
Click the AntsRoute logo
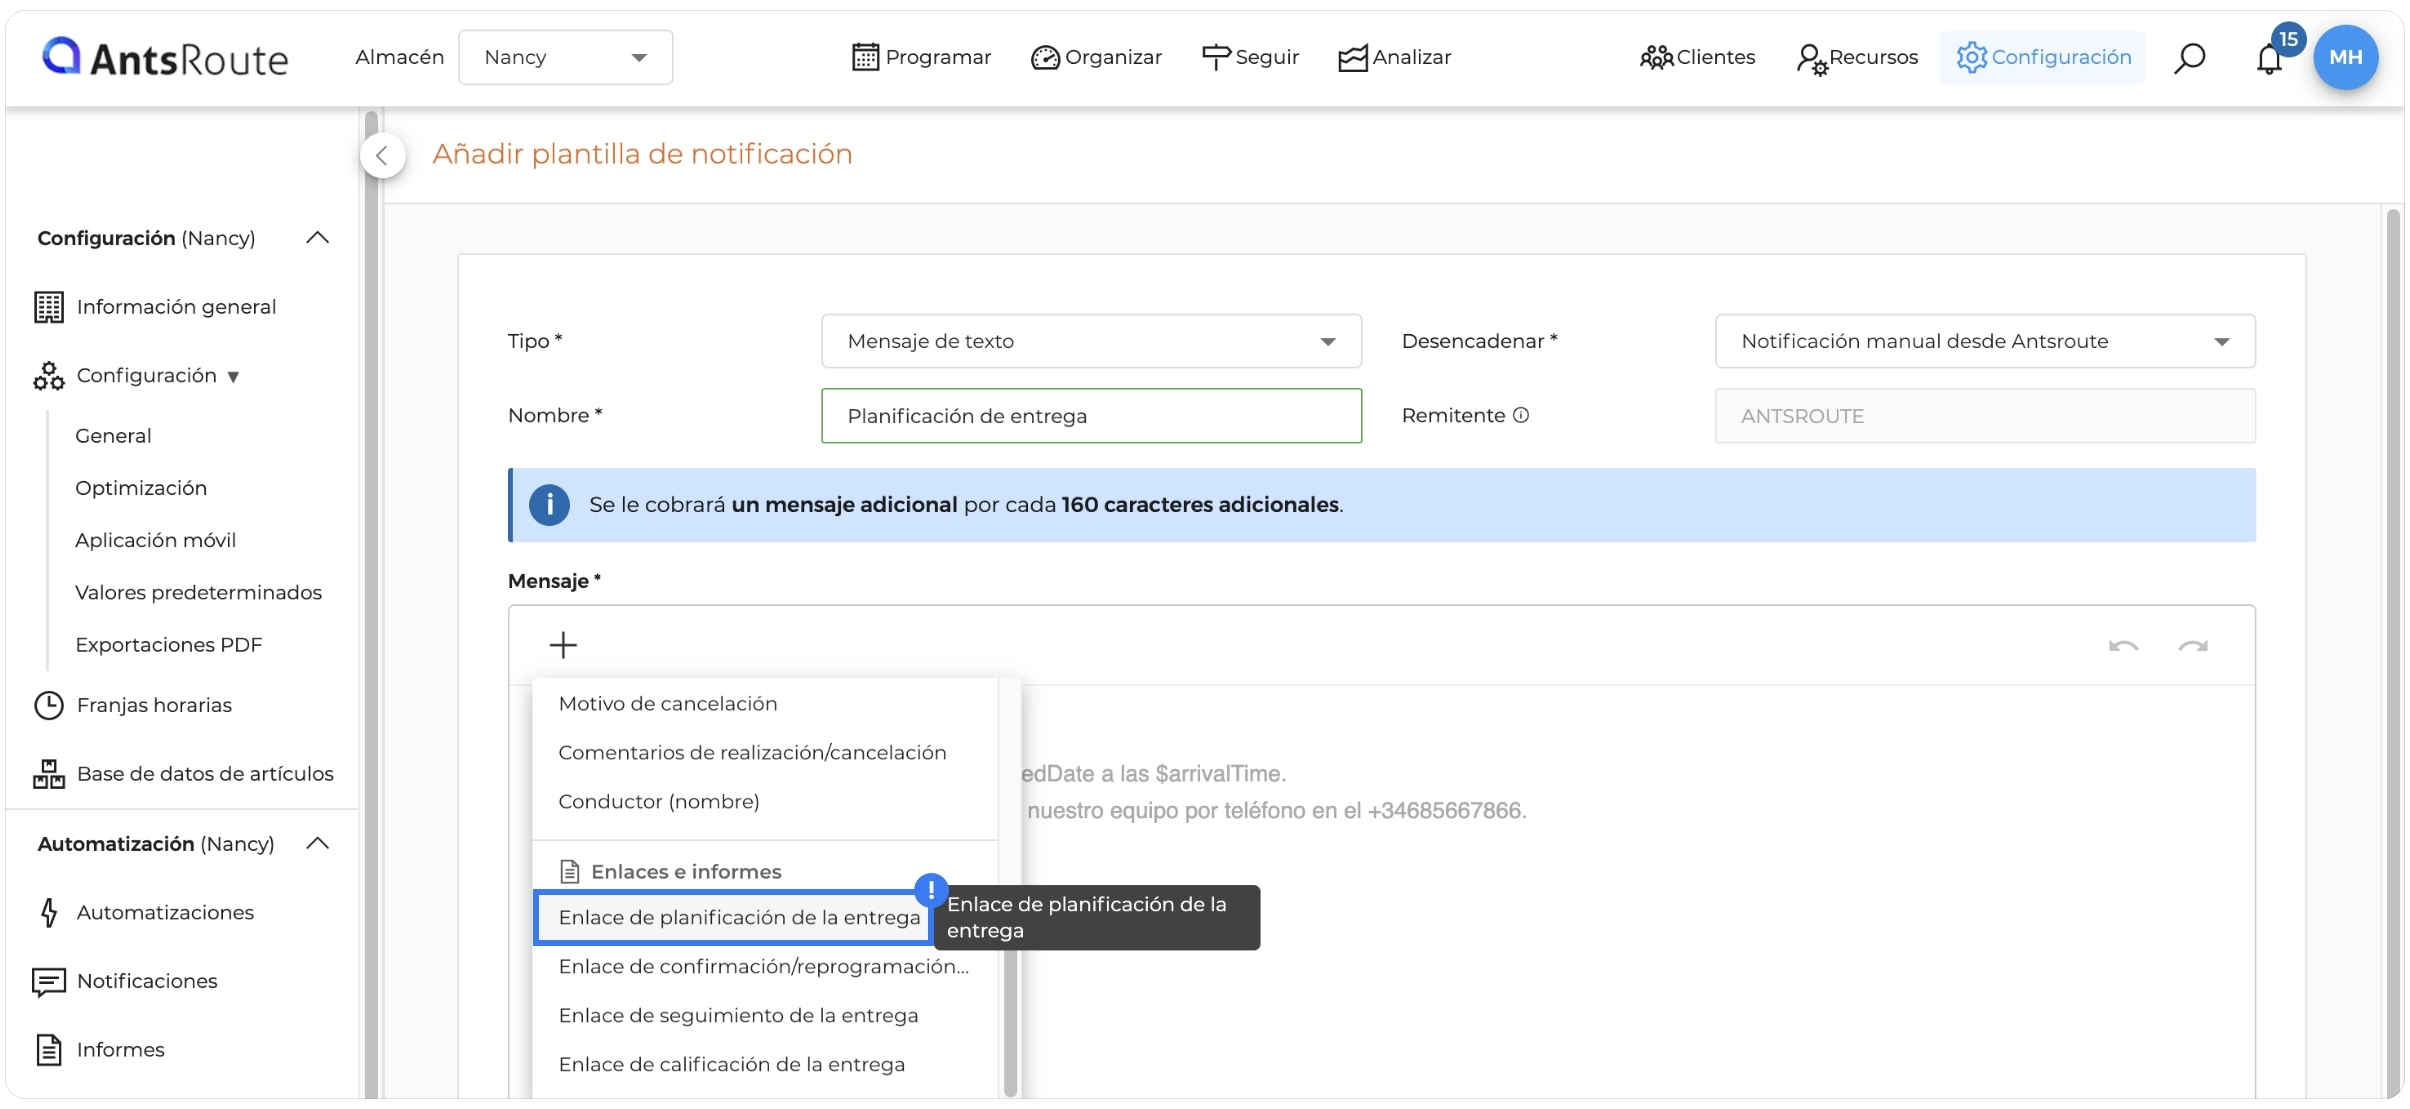tap(165, 57)
